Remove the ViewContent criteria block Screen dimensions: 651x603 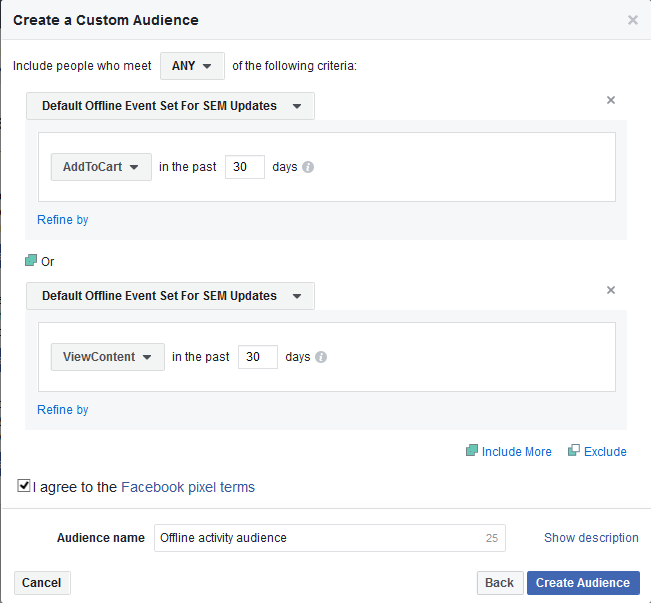point(611,290)
